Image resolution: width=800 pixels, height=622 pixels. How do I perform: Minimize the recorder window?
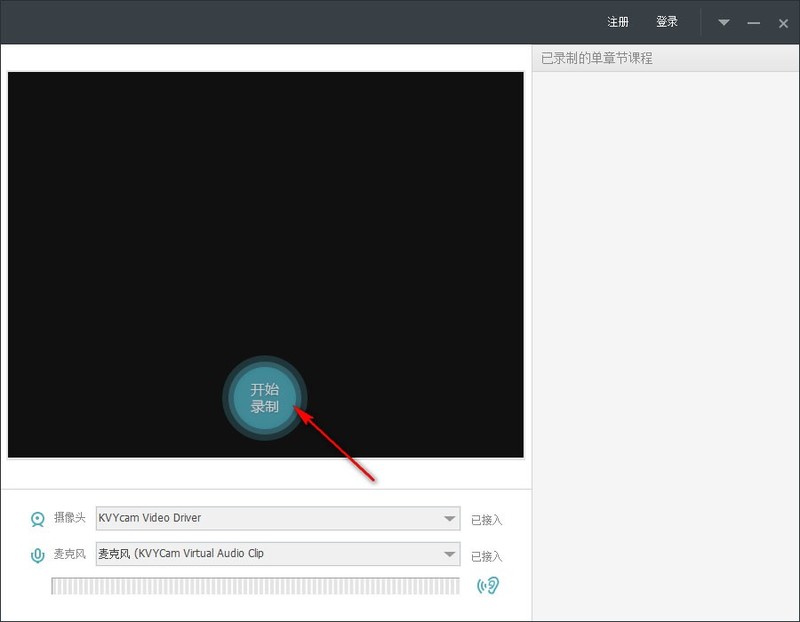click(x=754, y=23)
